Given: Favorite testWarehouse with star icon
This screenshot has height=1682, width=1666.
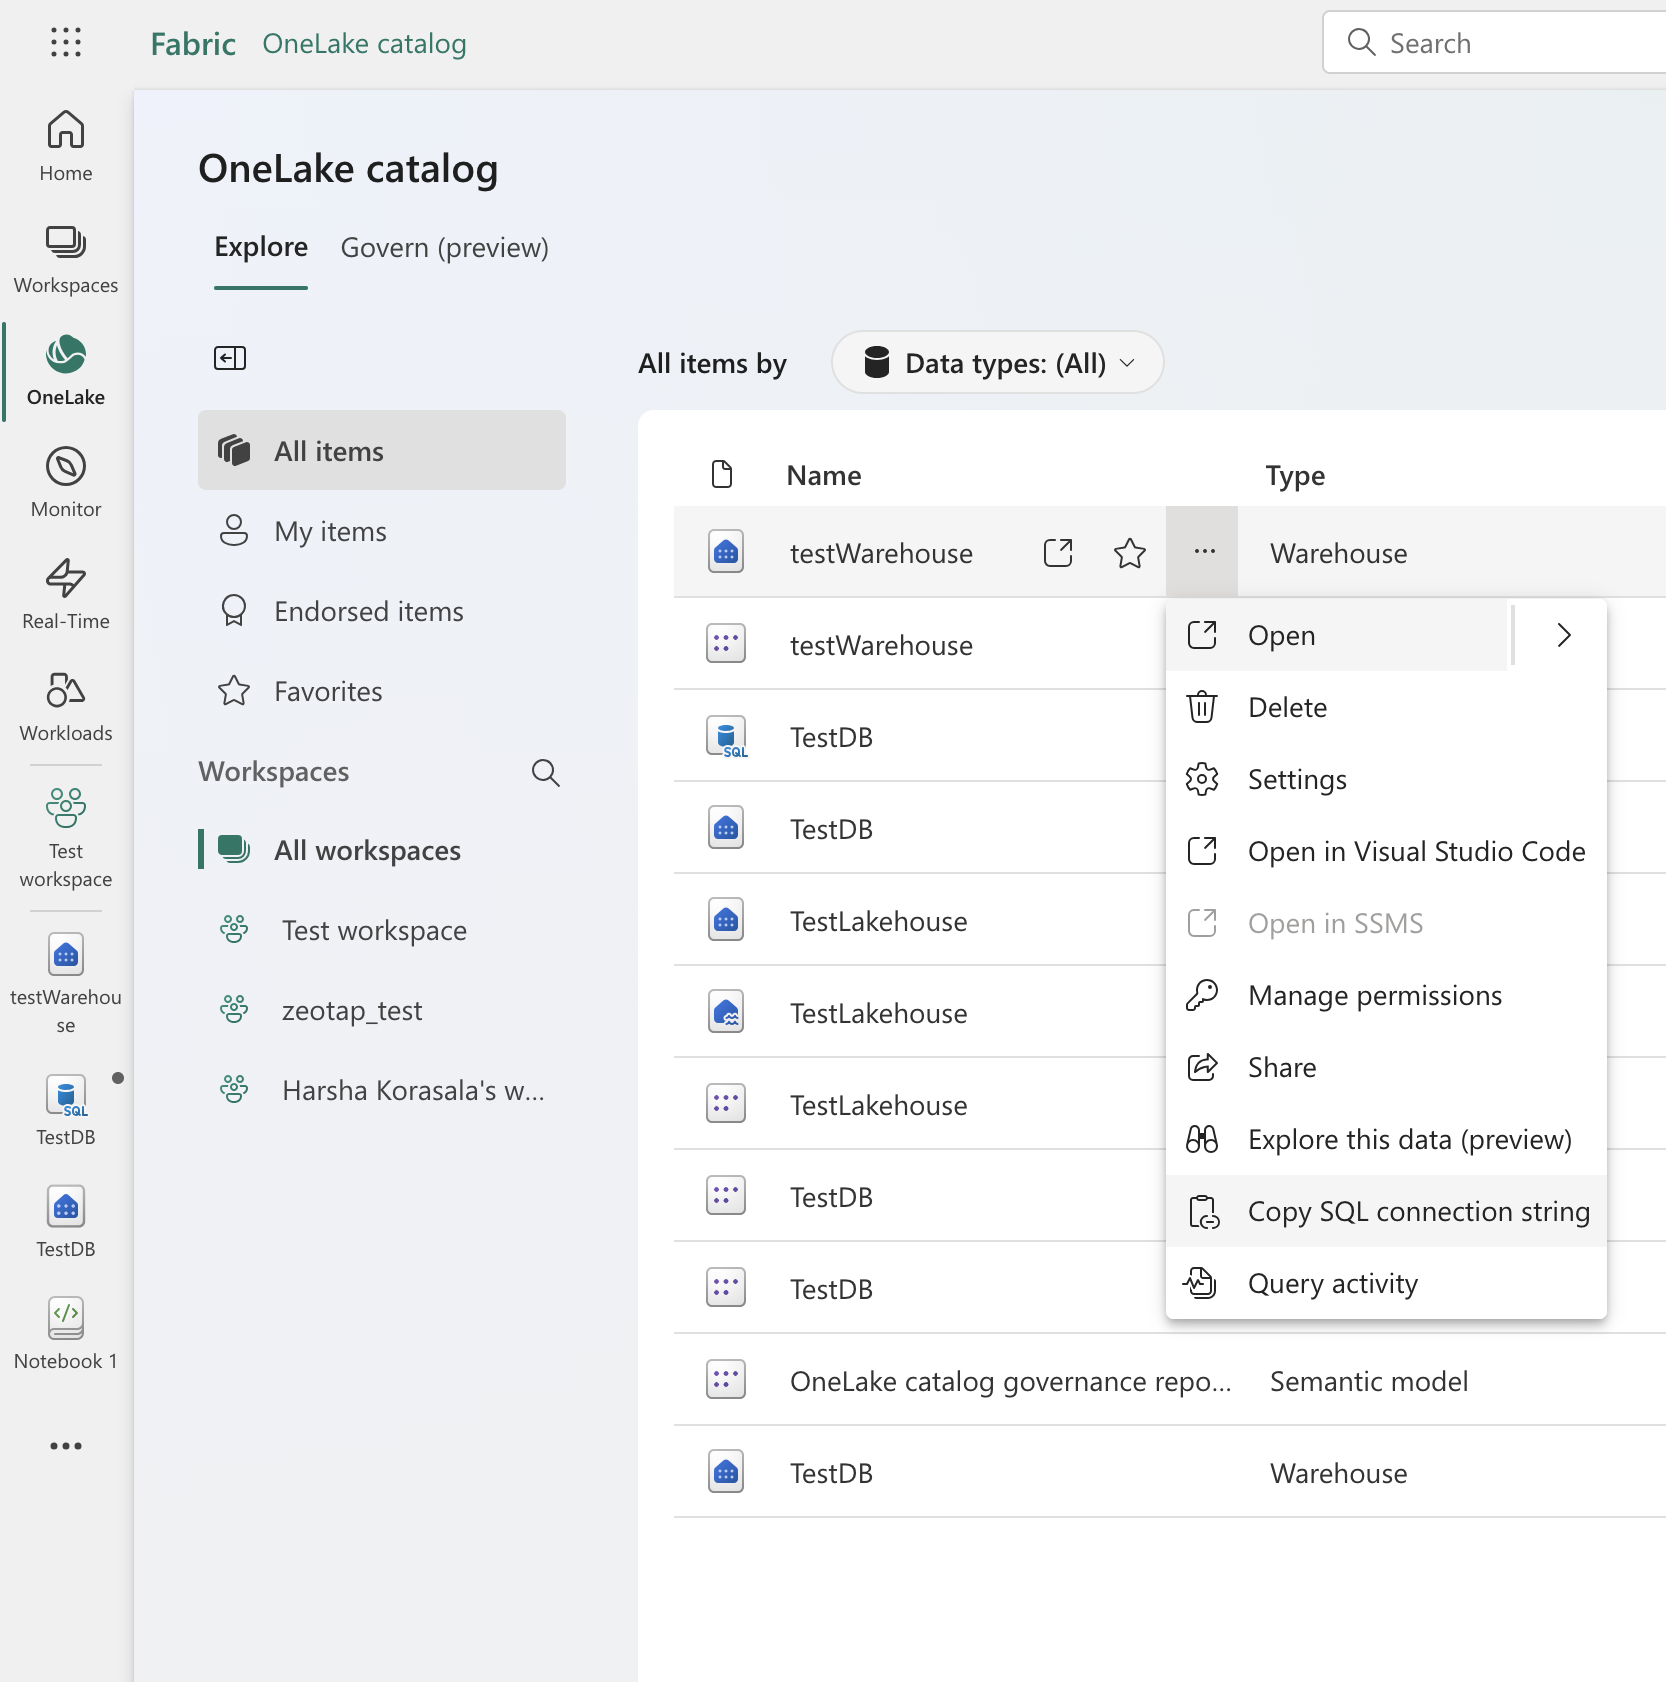Looking at the screenshot, I should pos(1130,553).
